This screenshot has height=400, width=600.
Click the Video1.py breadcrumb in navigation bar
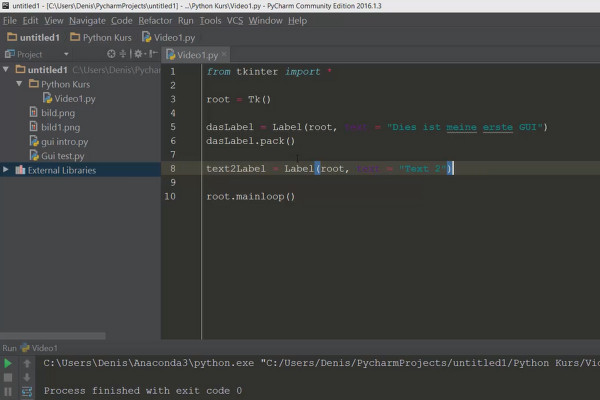pos(168,38)
